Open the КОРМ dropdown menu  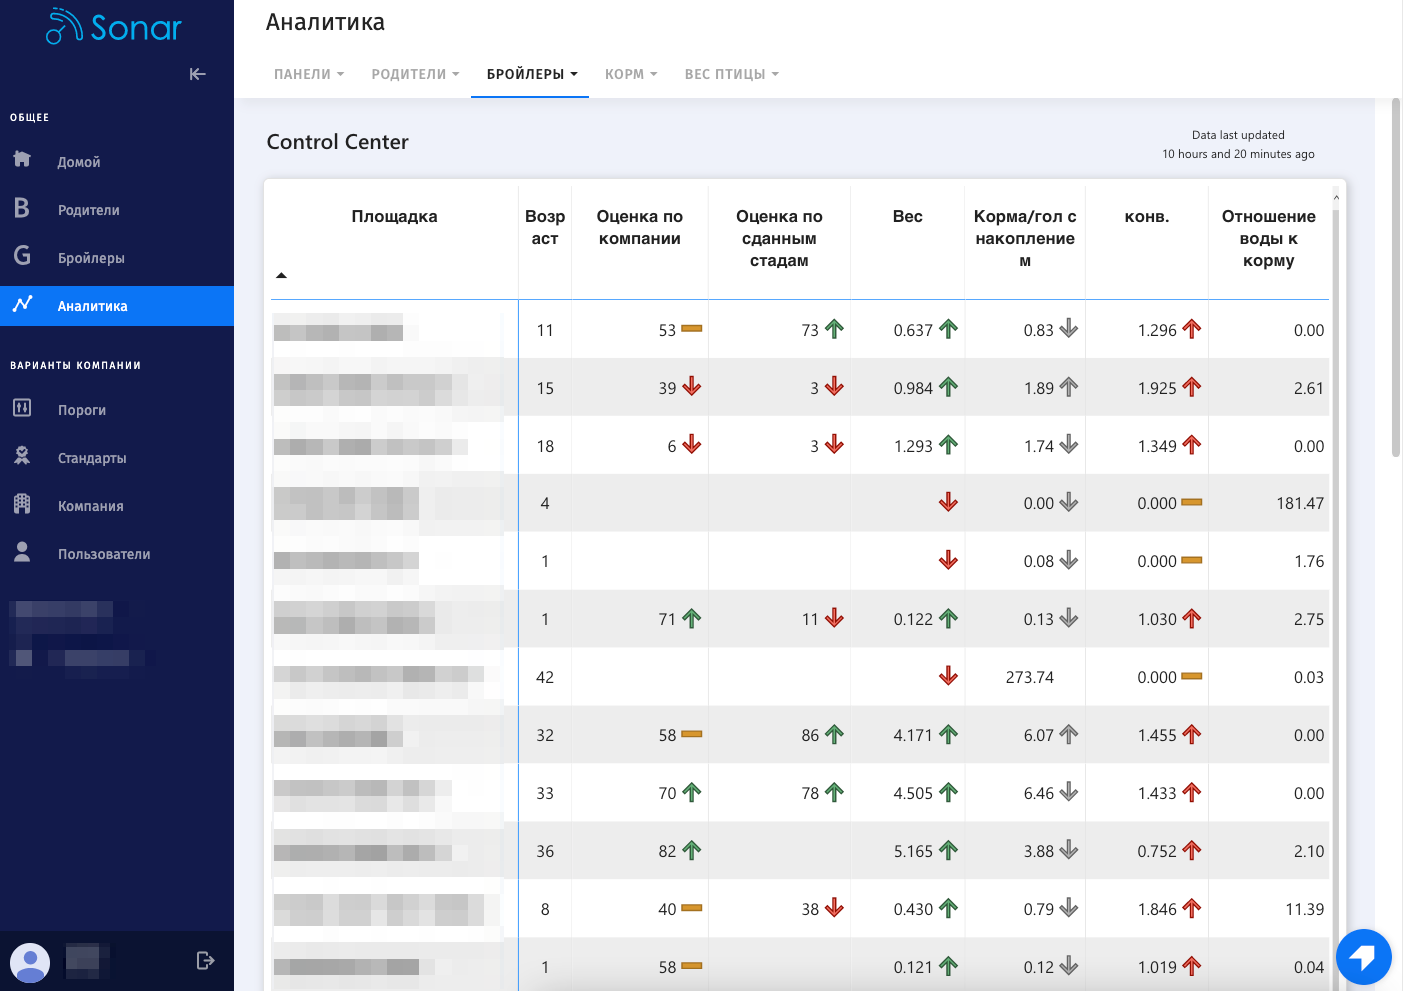[631, 74]
